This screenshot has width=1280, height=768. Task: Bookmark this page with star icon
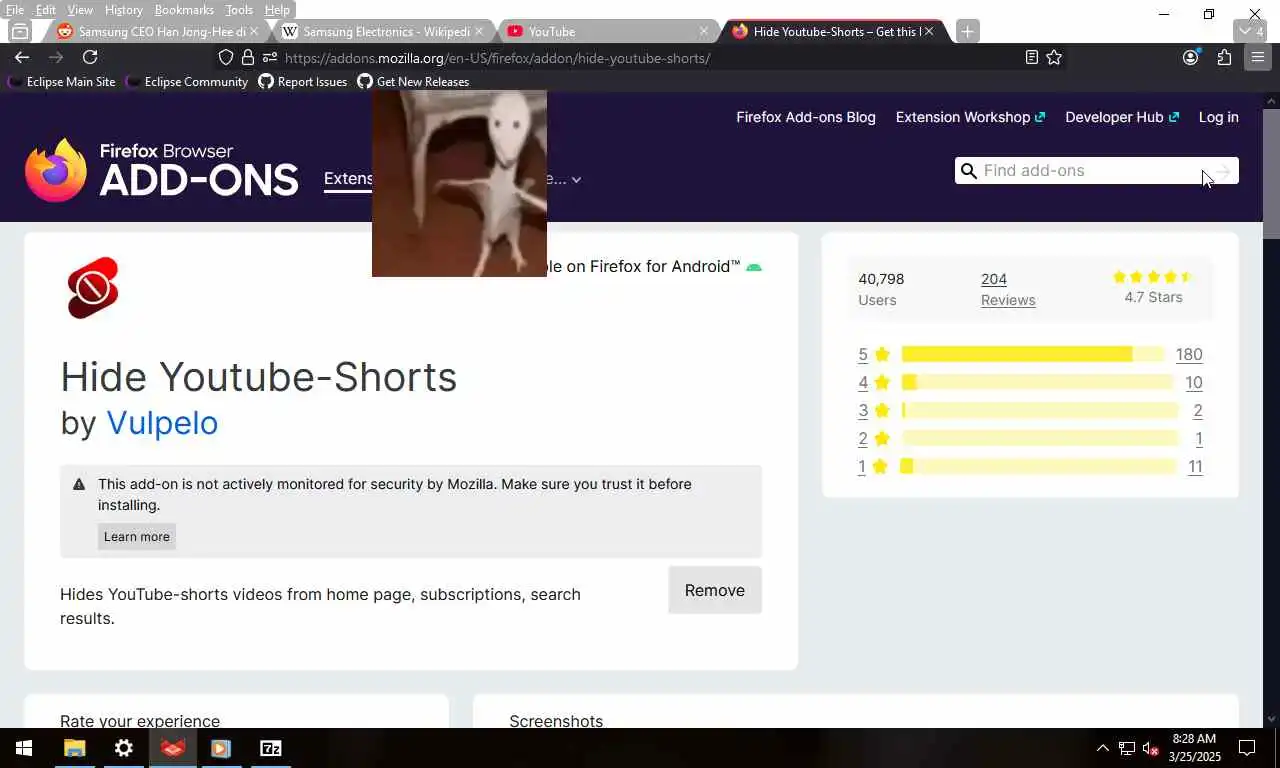(1054, 58)
